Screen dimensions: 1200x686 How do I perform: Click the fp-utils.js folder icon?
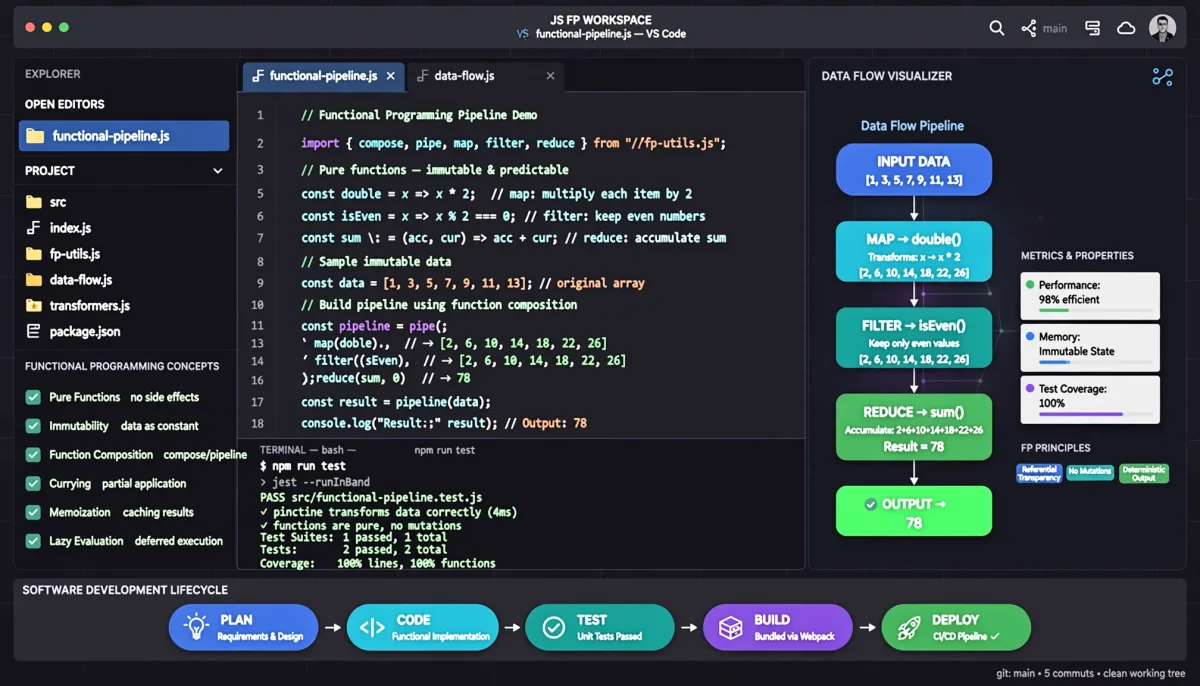tap(34, 254)
